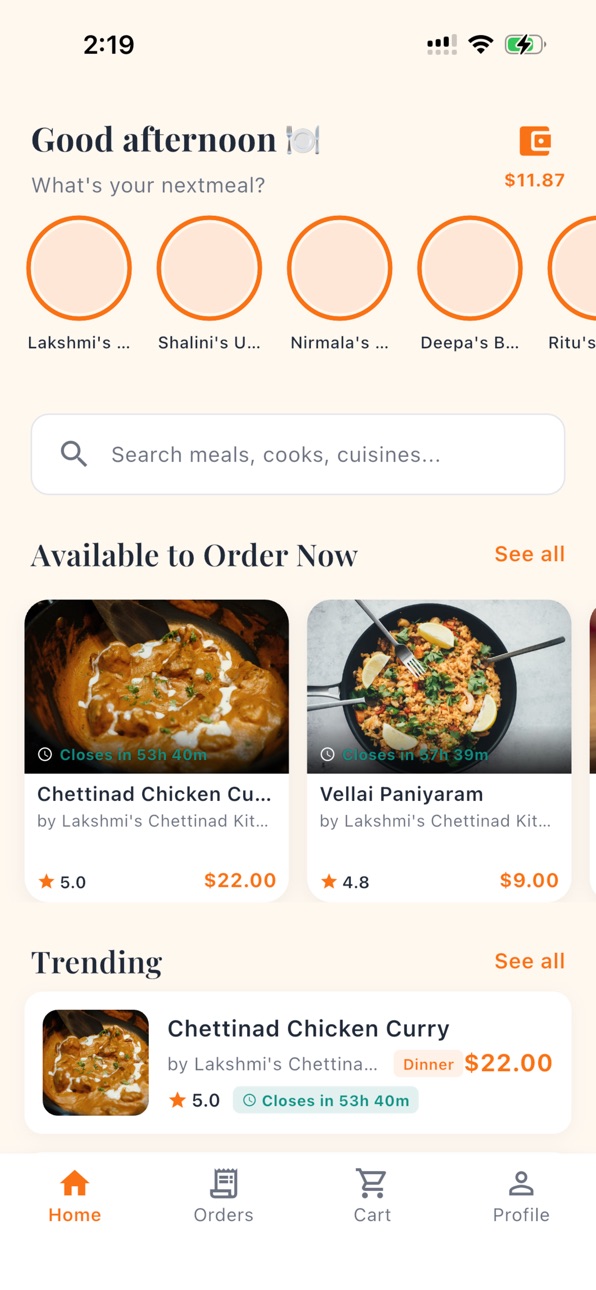Viewport: 596px width, 1290px height.
Task: Open Deepa's cook story circle
Action: coord(470,268)
